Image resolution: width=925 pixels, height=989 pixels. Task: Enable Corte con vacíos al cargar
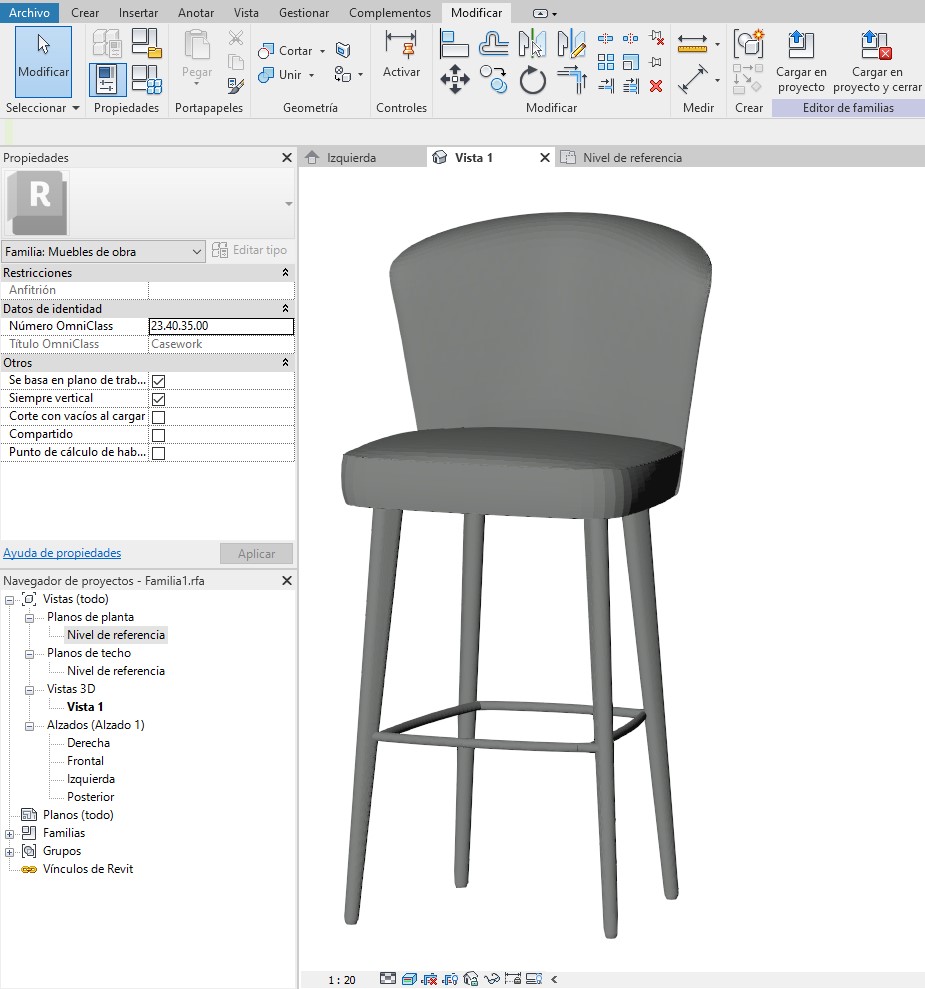[x=158, y=417]
